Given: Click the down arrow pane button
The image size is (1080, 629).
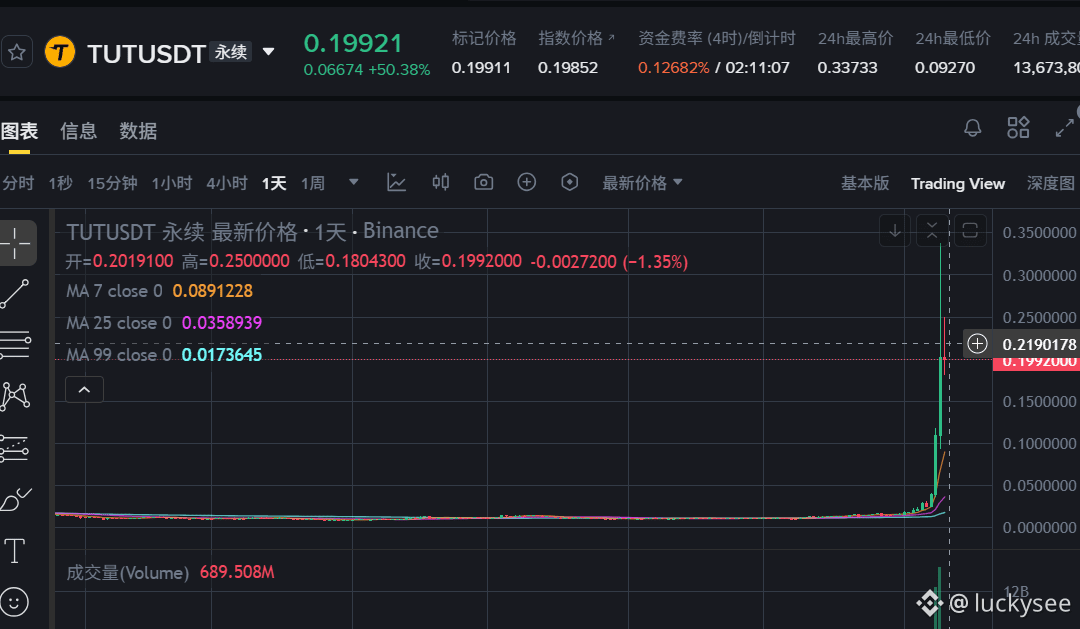Looking at the screenshot, I should tap(895, 231).
